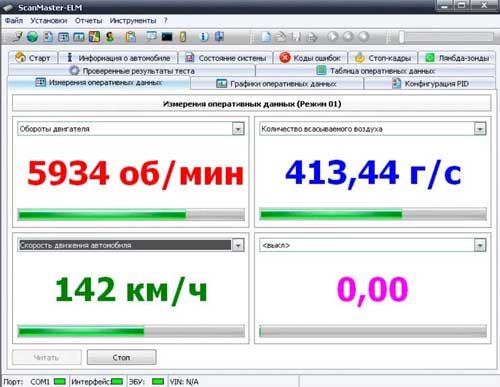Click the blue info circle toolbar icon
This screenshot has width=500, height=387.
204,37
